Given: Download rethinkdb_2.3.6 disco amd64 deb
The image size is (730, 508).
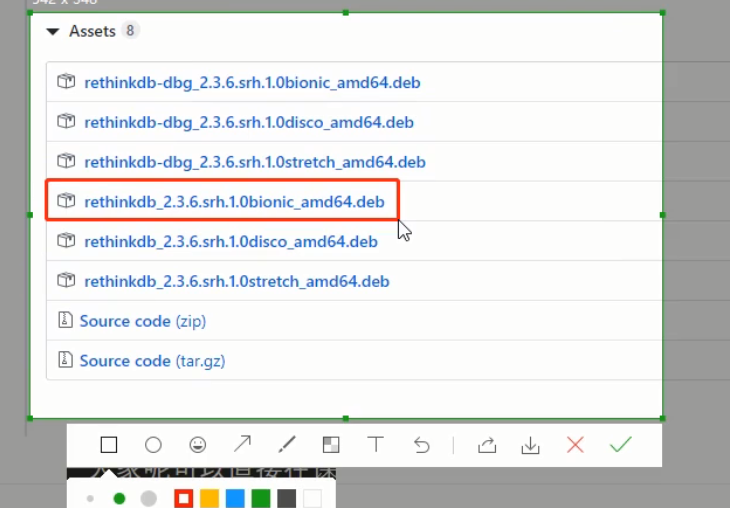Looking at the screenshot, I should point(231,242).
